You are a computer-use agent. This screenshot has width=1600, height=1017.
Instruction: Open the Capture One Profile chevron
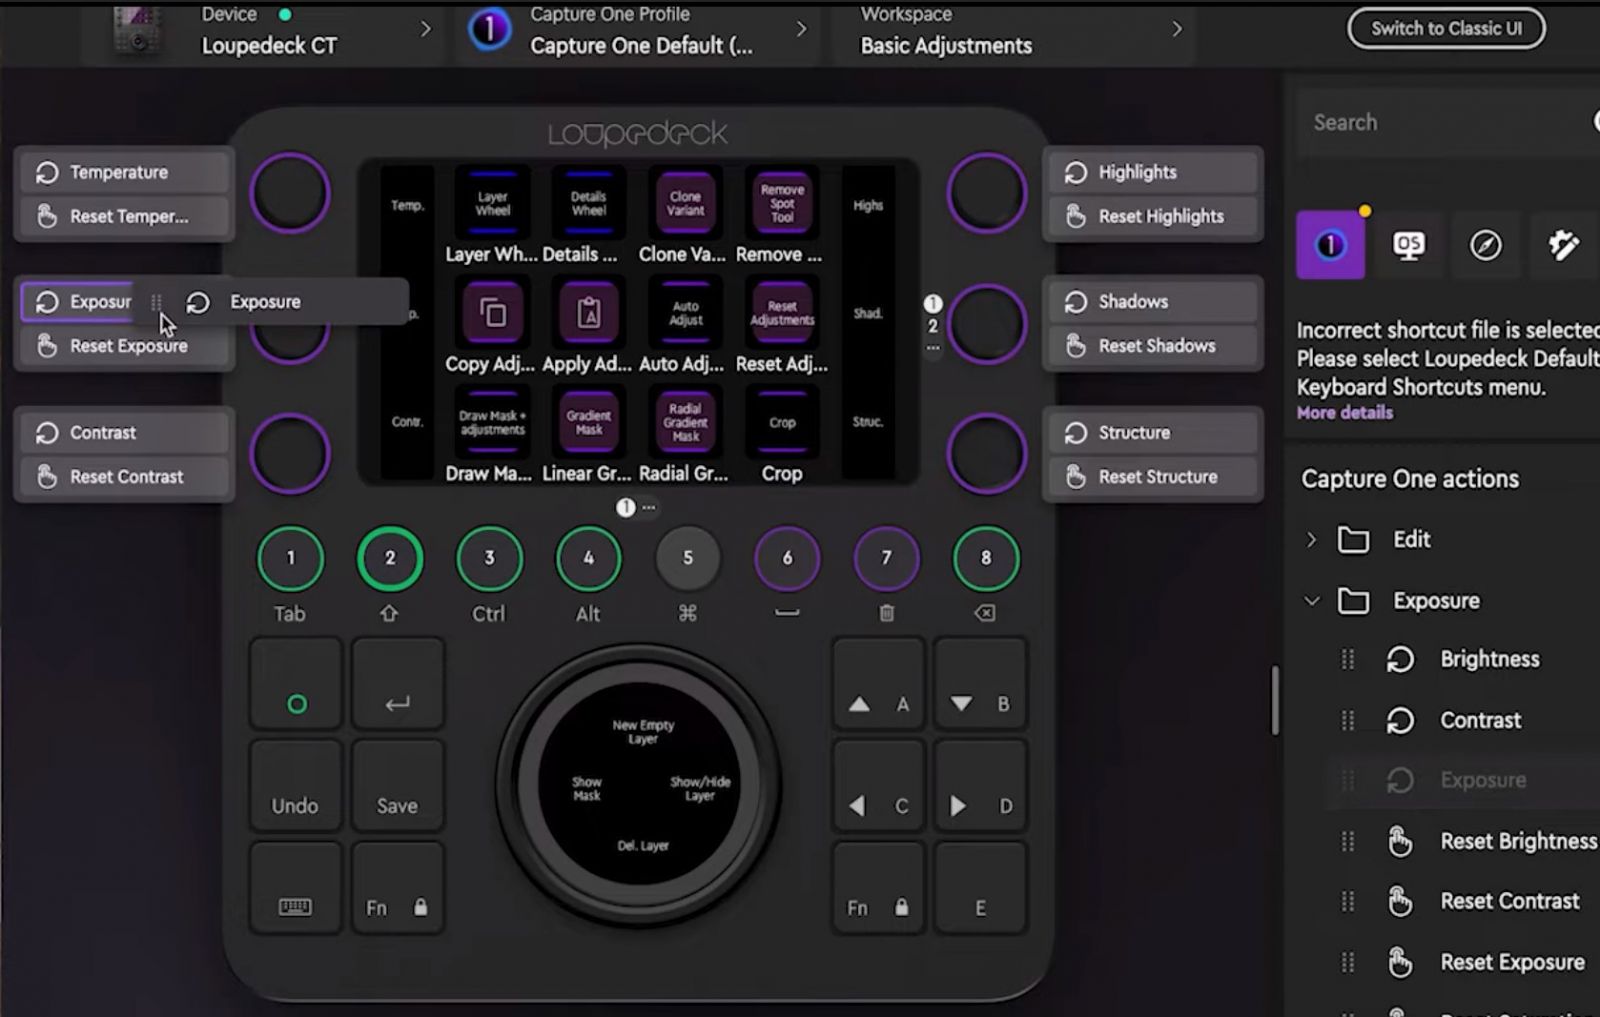pos(801,30)
